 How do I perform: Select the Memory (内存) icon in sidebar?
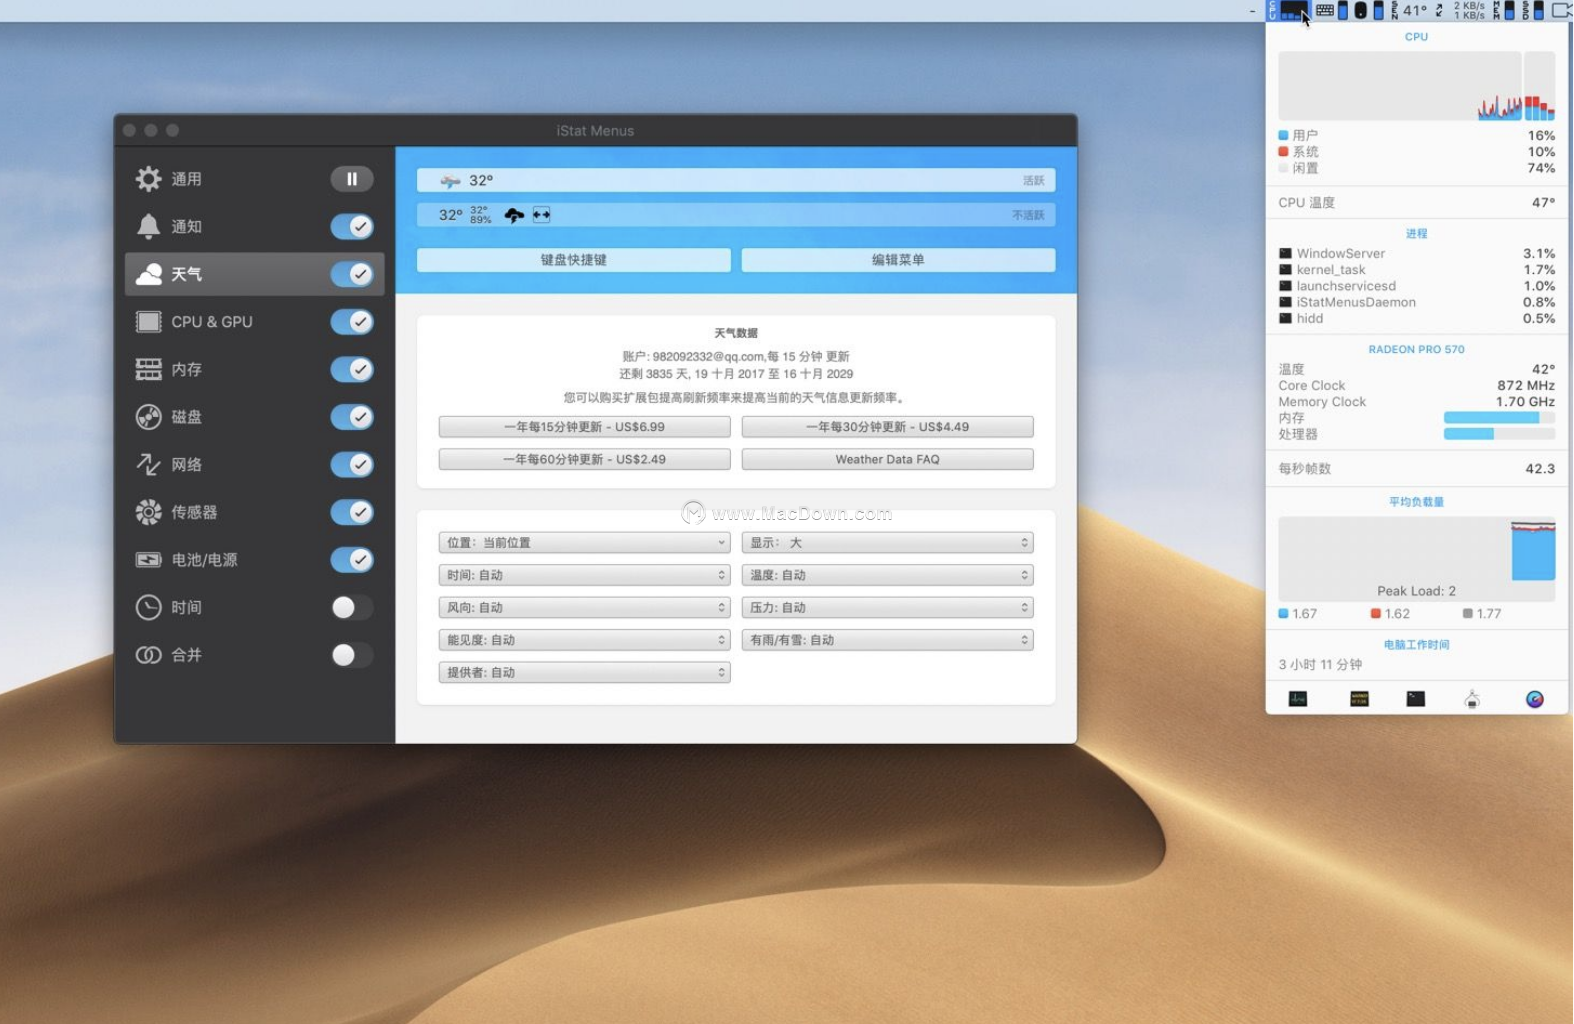coord(148,369)
